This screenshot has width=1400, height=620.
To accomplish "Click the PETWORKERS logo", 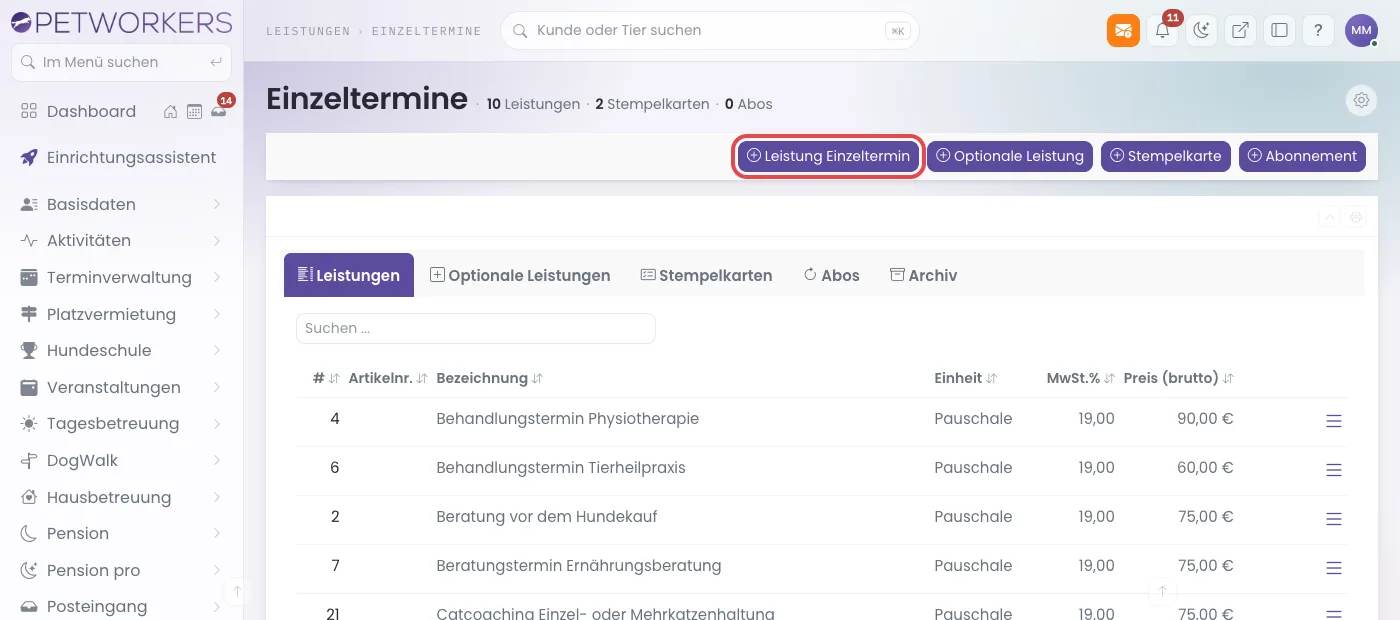I will tap(120, 21).
